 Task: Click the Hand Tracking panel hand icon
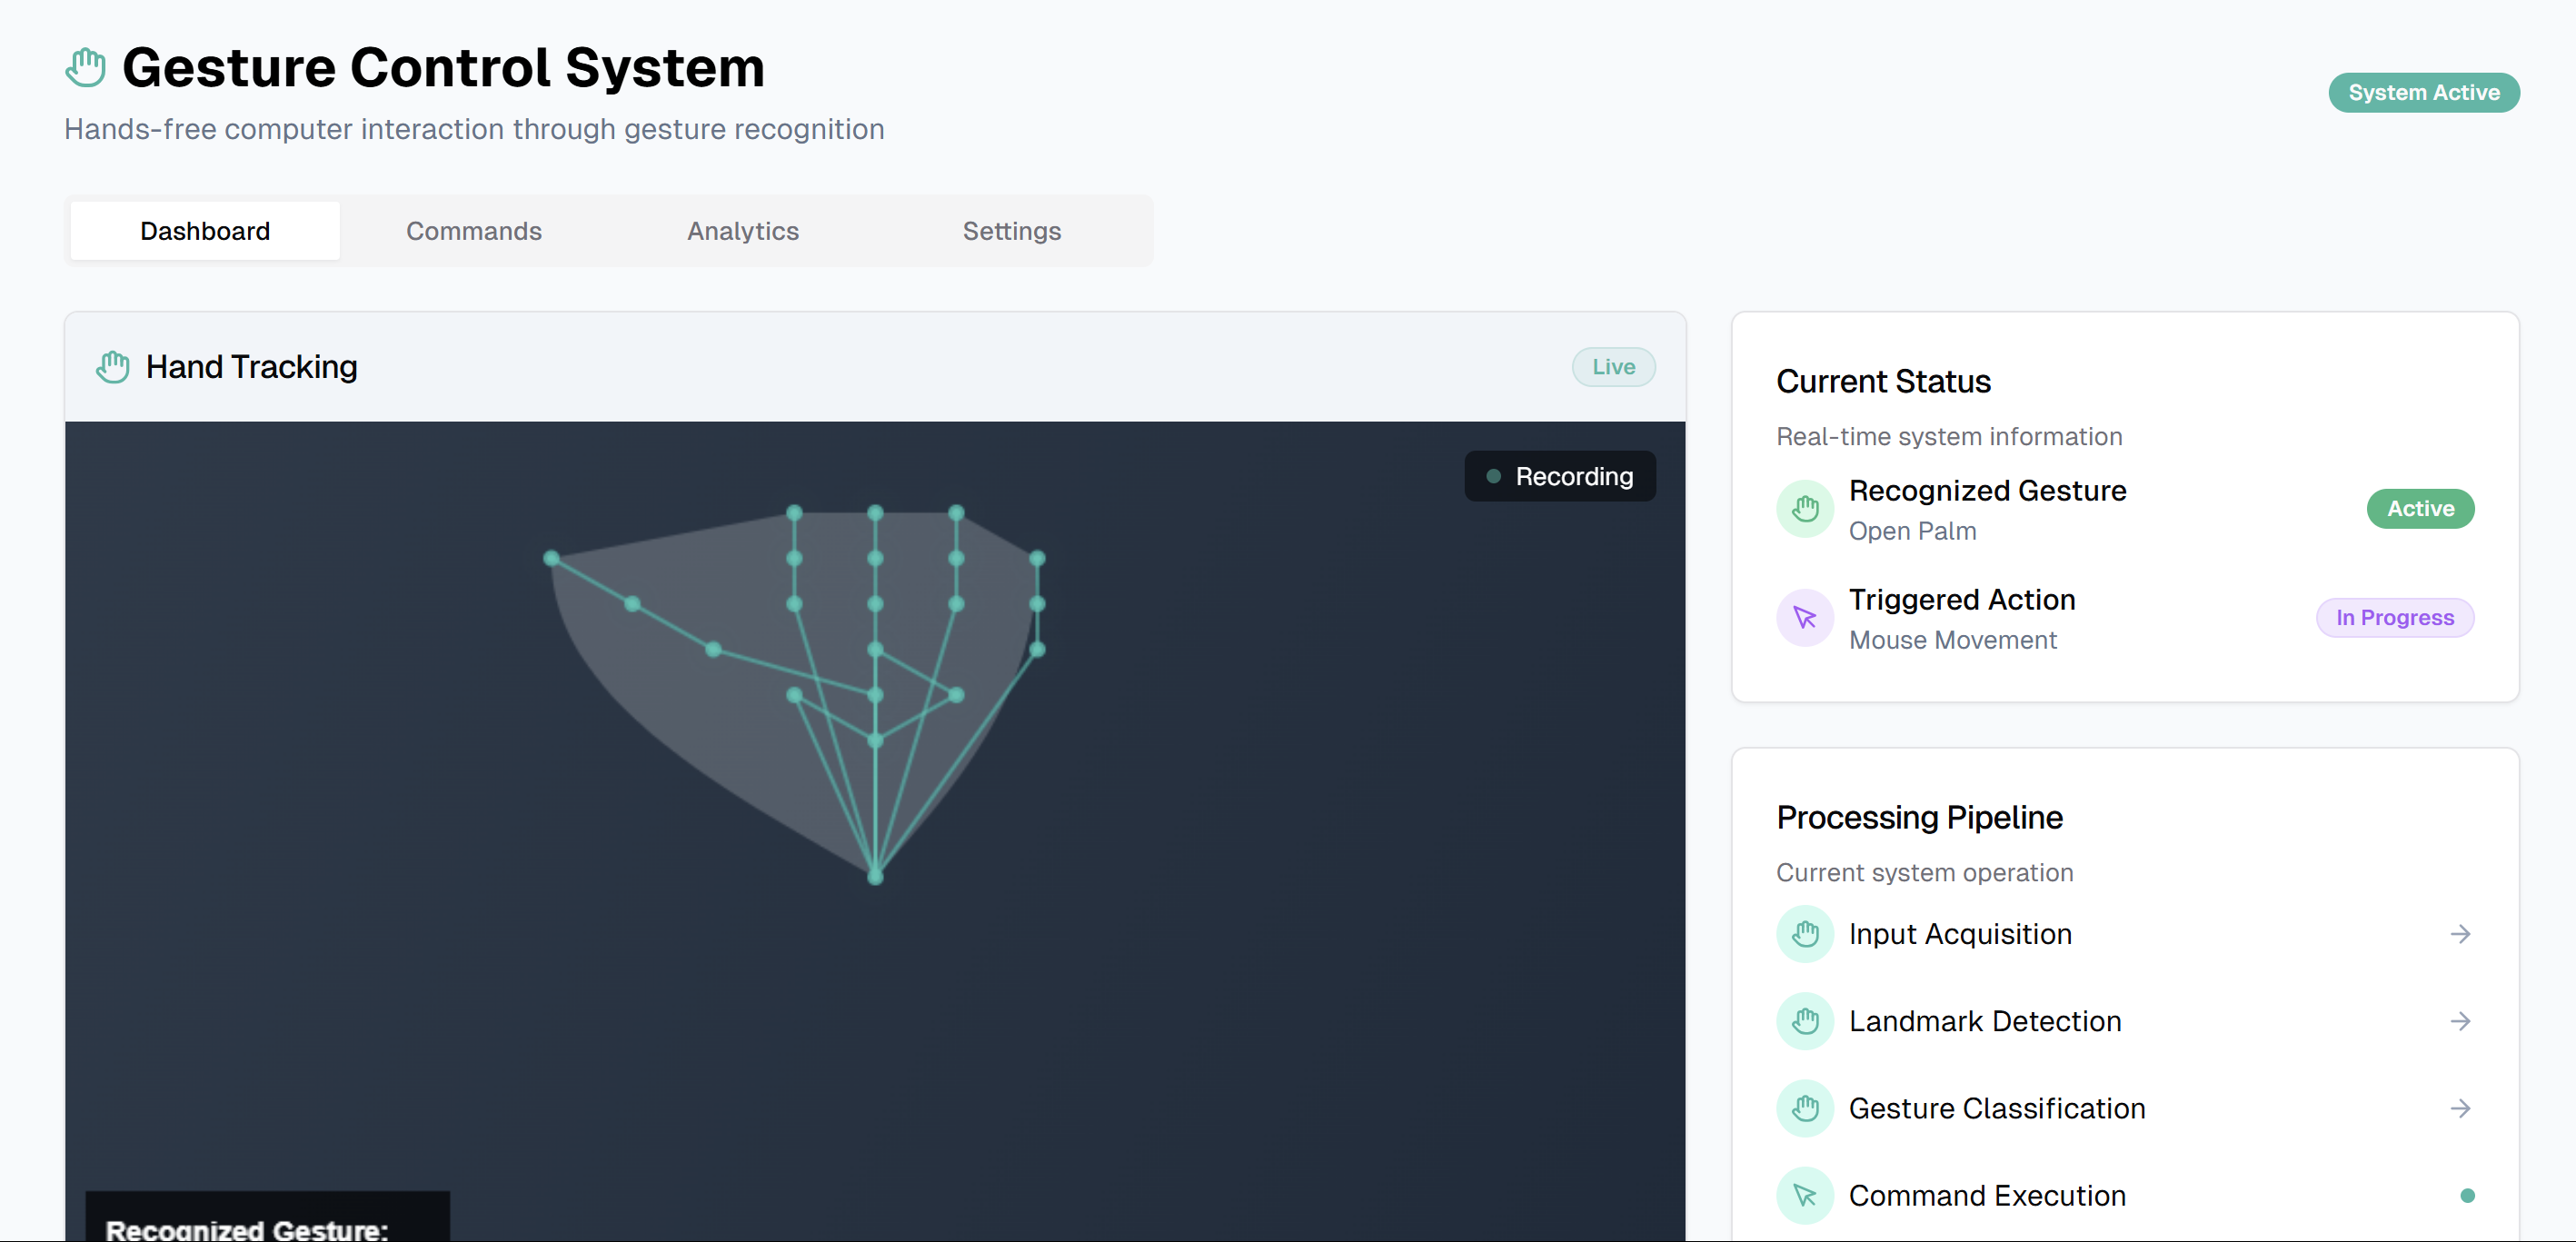112,366
